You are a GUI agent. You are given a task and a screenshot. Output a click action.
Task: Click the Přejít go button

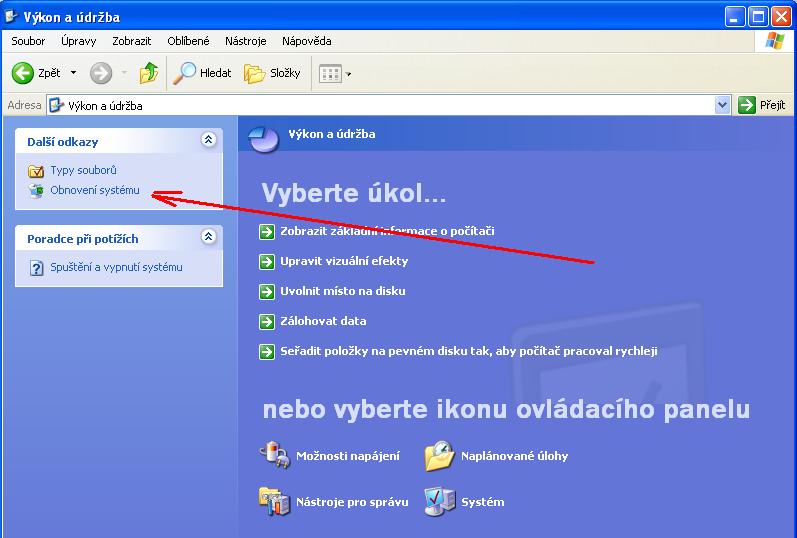pos(761,105)
